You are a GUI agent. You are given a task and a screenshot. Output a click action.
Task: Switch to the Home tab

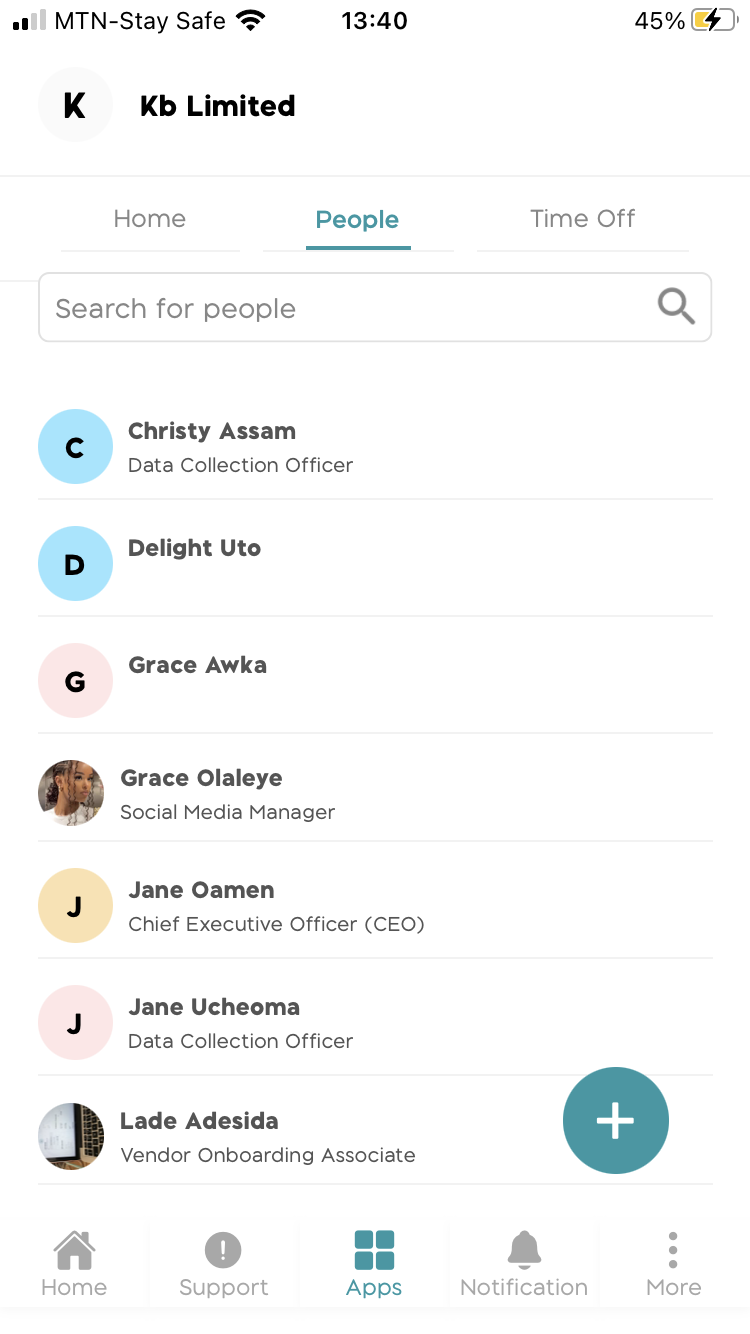pos(150,219)
